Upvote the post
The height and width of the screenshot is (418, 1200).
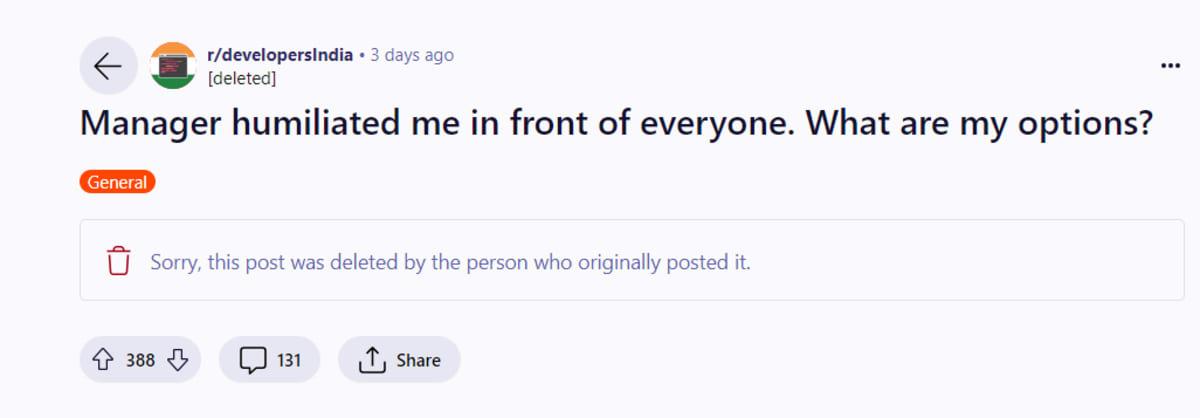tap(102, 360)
